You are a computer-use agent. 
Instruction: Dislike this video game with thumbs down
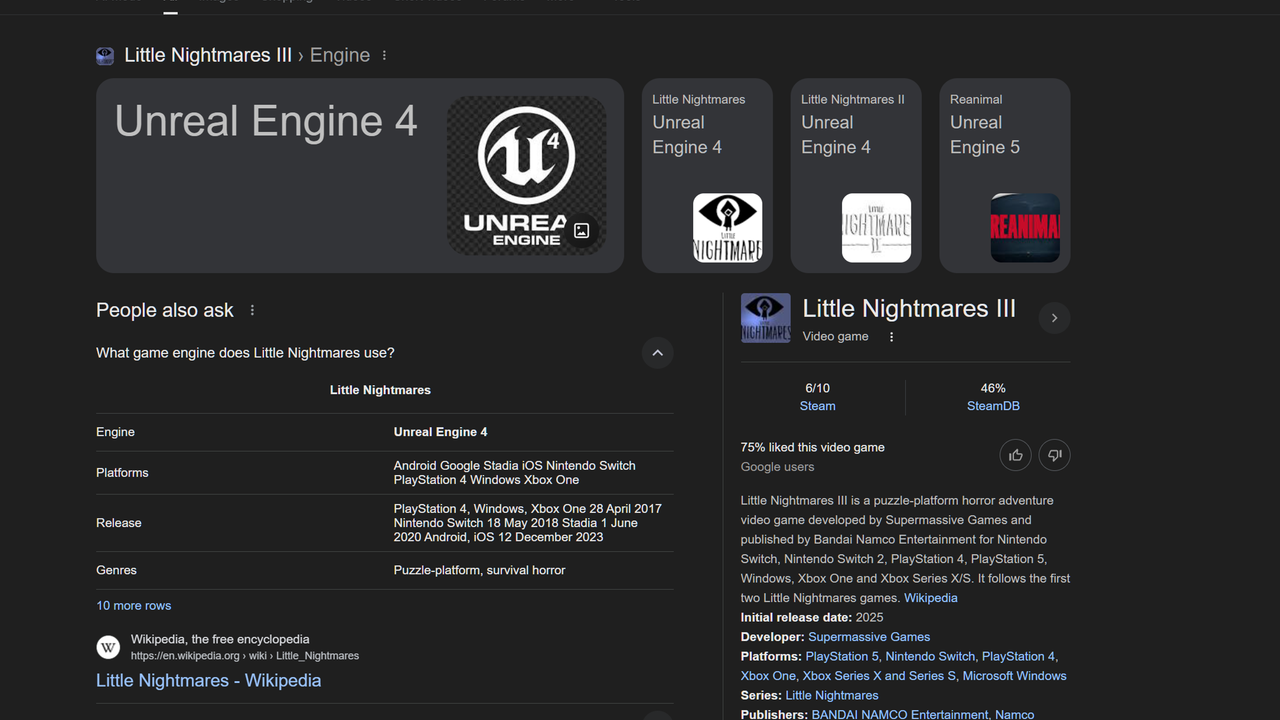point(1054,455)
